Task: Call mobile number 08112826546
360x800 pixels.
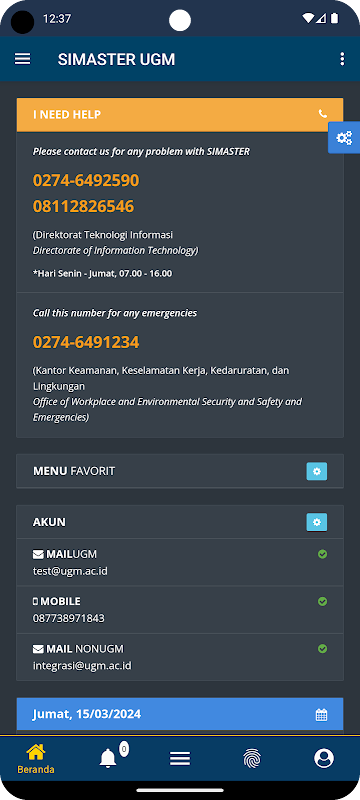Action: click(x=84, y=207)
